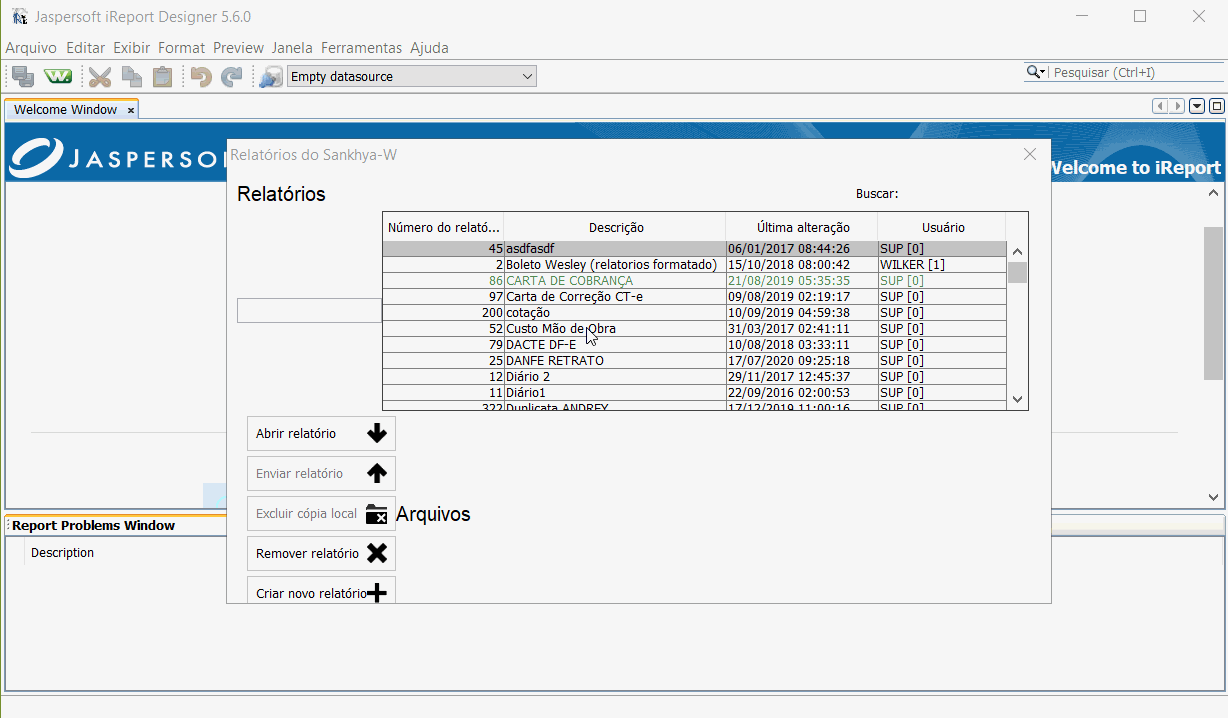
Task: Open the Ajuda menu
Action: click(x=429, y=48)
